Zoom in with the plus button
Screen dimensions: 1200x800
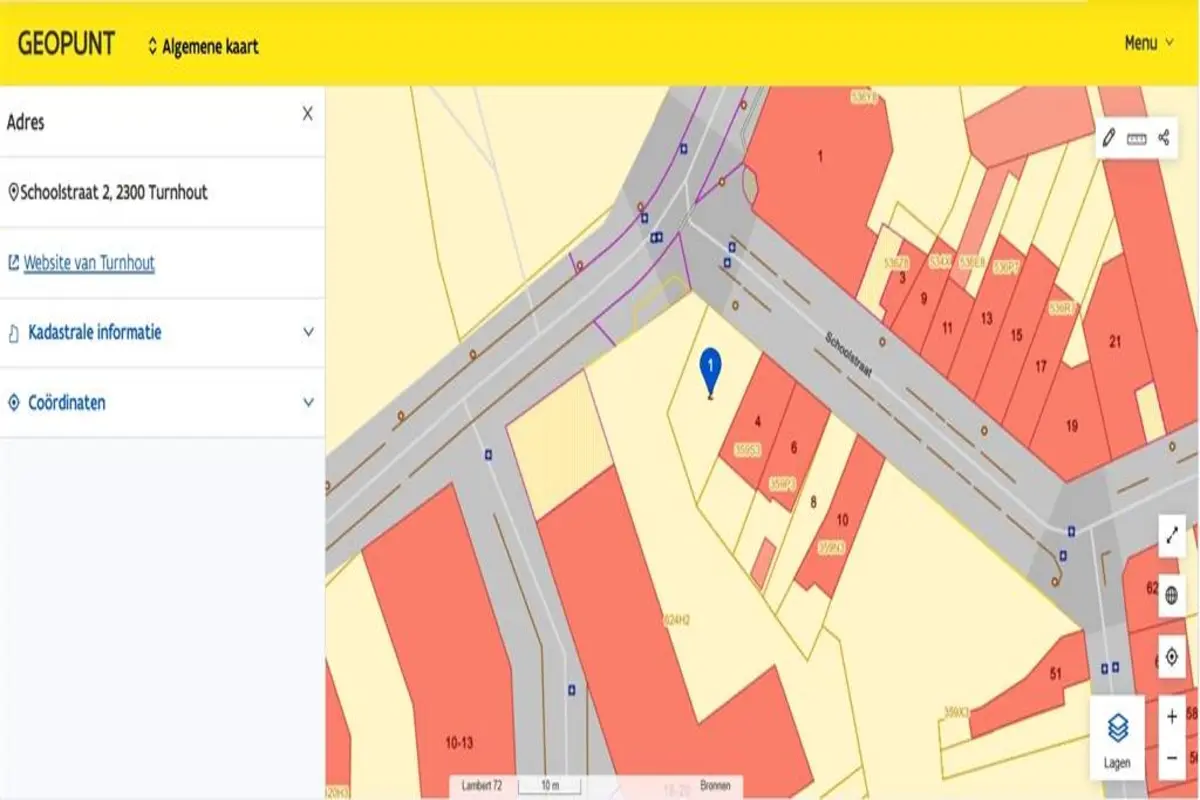click(1171, 717)
